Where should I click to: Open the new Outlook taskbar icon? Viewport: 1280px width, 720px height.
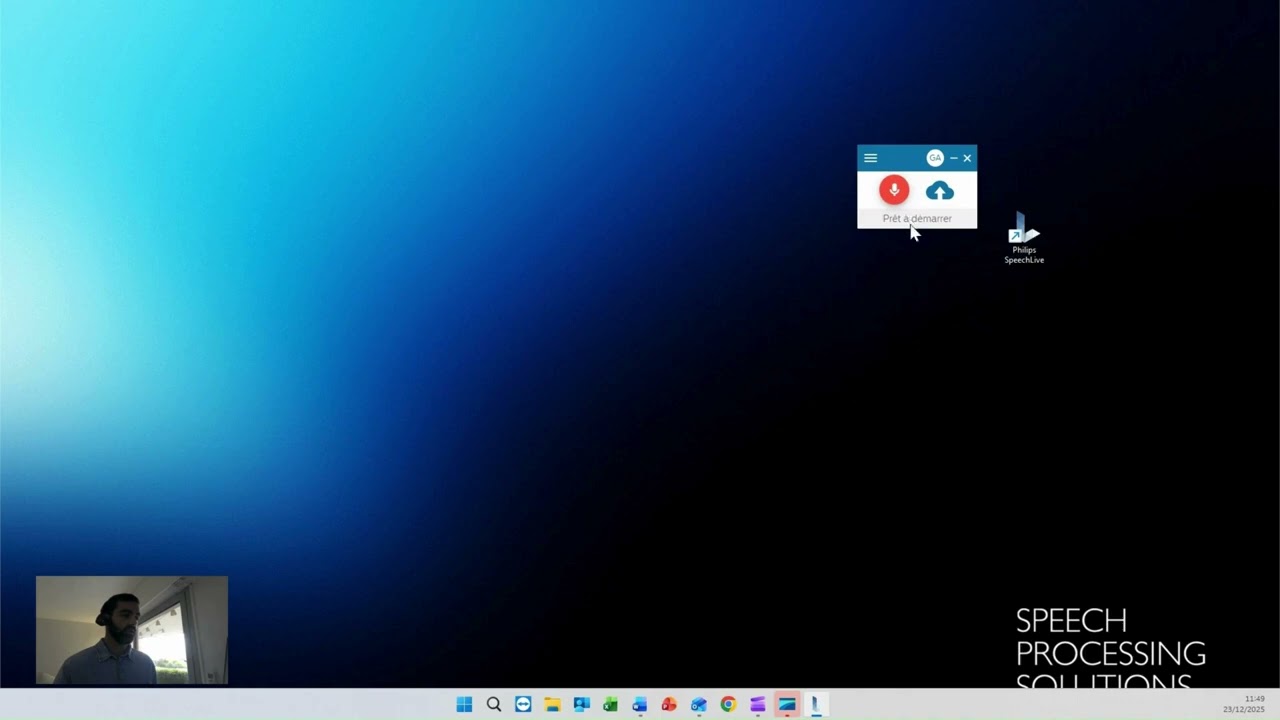699,704
